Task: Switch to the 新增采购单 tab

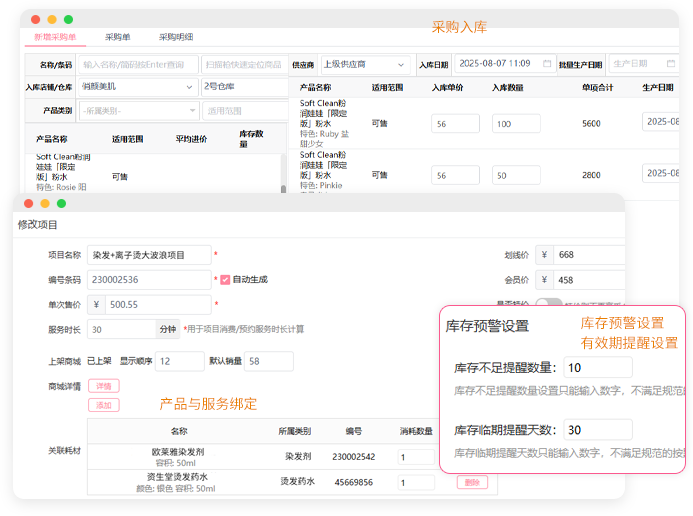Action: [x=55, y=37]
